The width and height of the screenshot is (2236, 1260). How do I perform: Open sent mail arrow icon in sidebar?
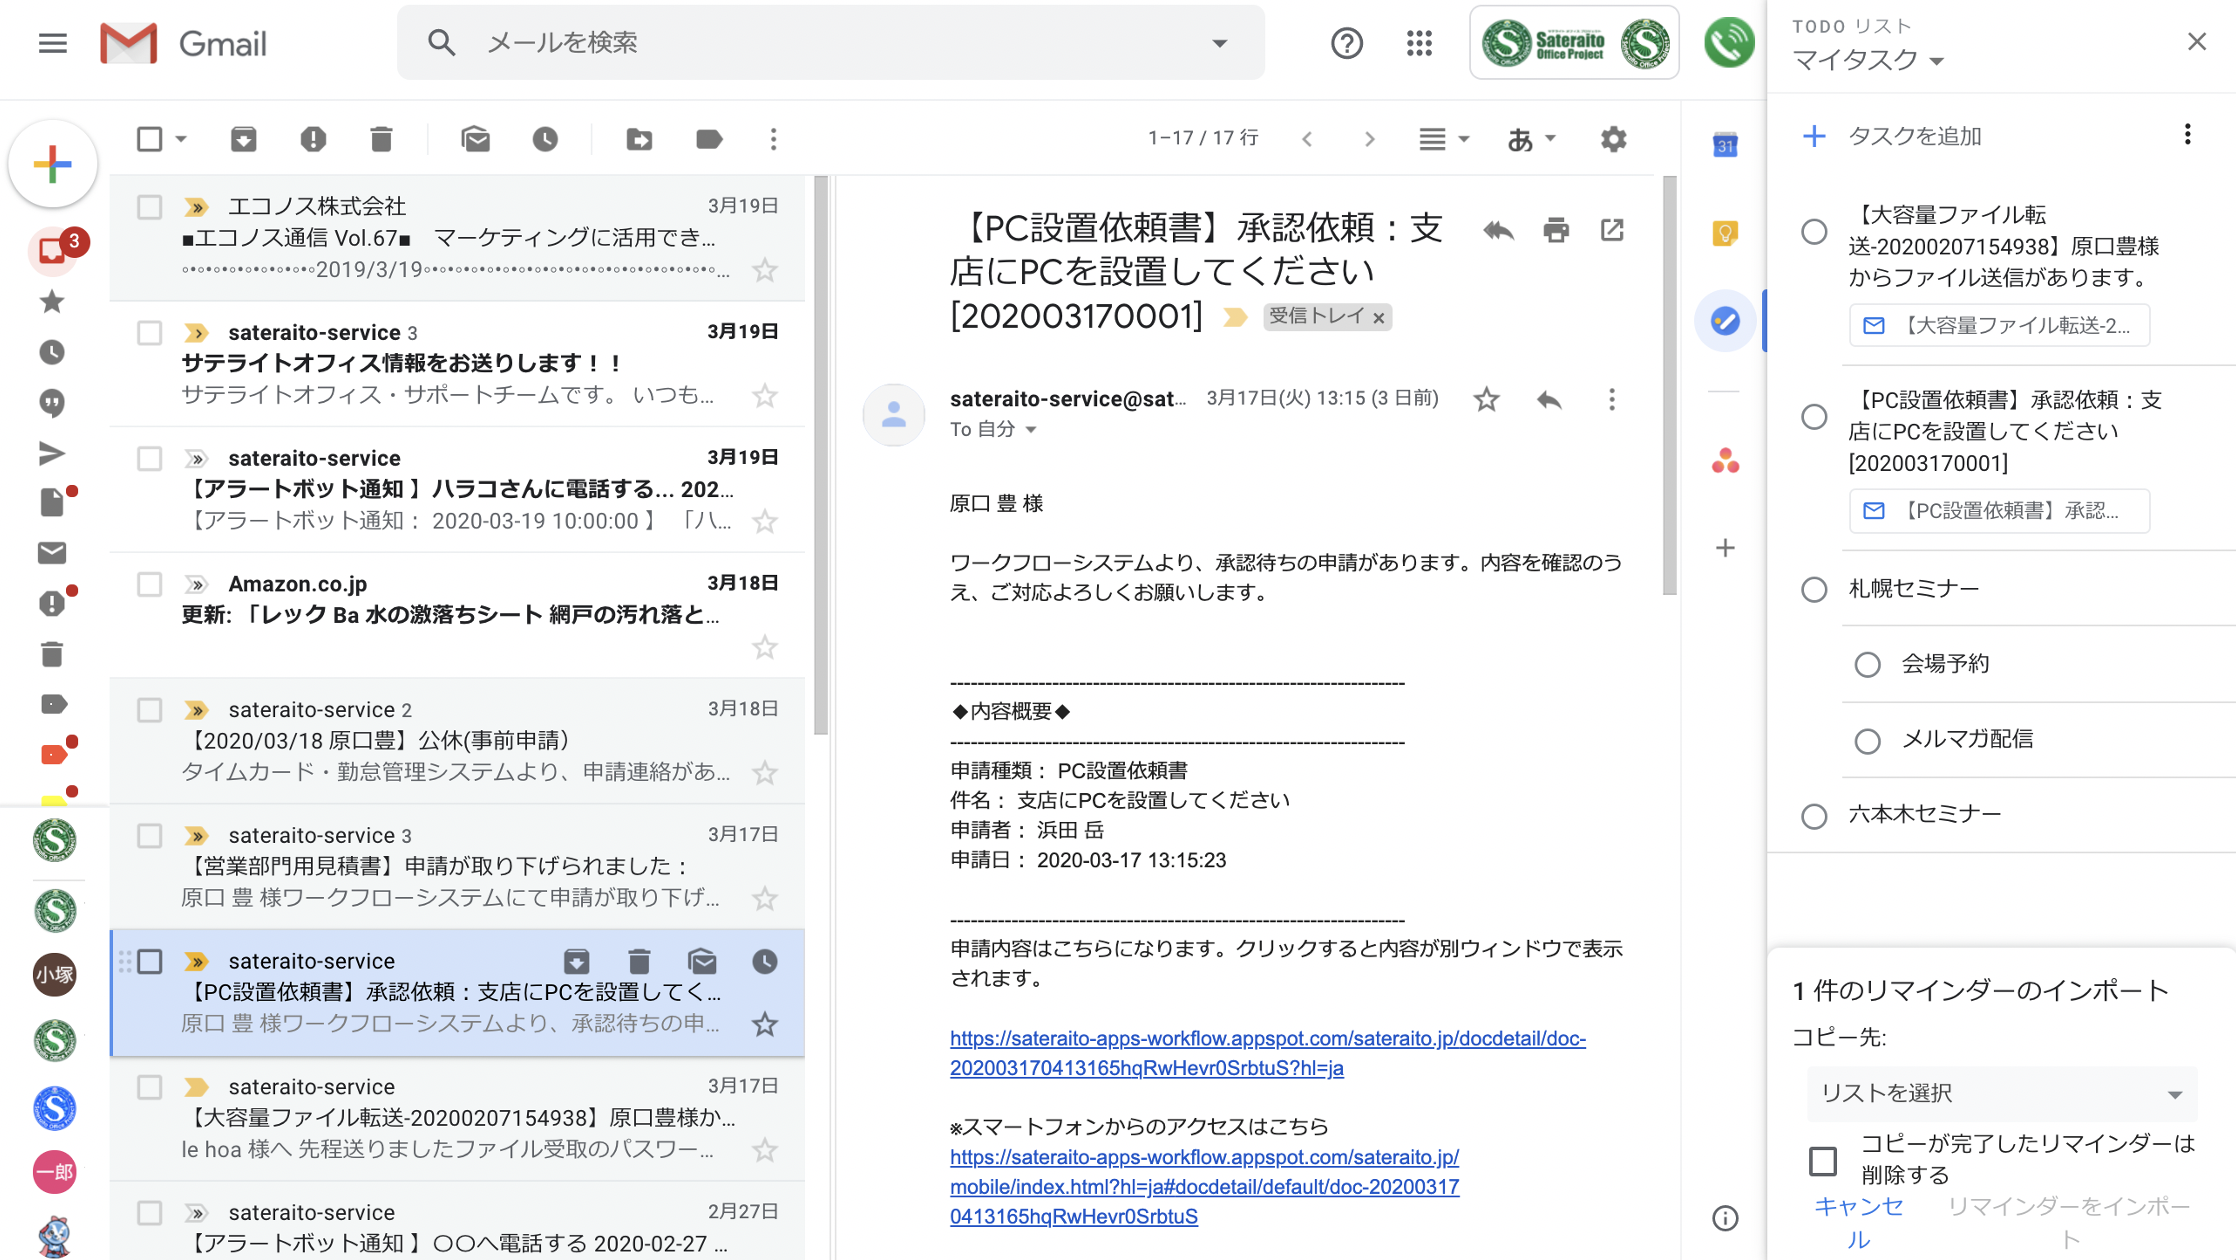(52, 454)
